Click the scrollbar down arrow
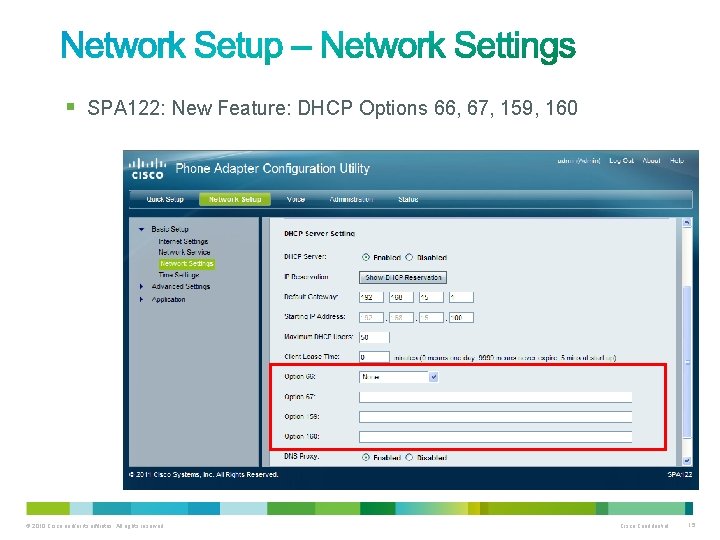The height and width of the screenshot is (540, 720). pos(687,461)
